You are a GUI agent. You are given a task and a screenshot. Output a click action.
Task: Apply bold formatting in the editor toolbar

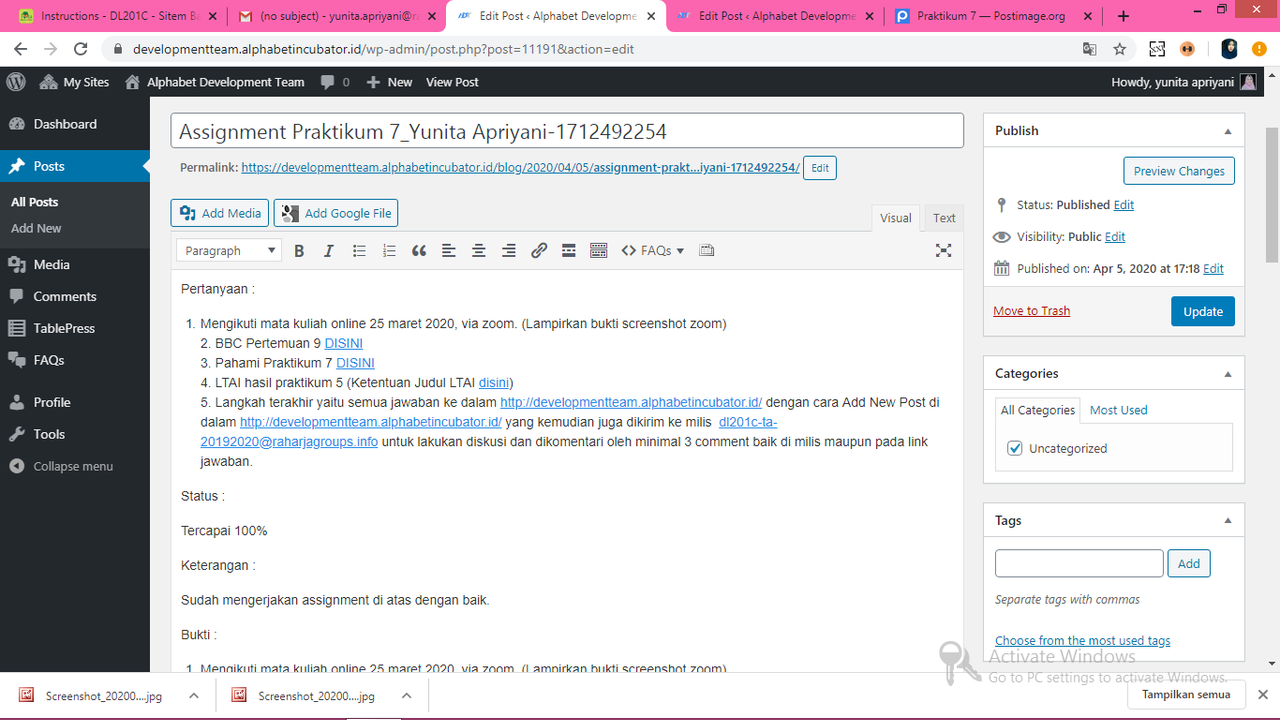click(x=299, y=251)
